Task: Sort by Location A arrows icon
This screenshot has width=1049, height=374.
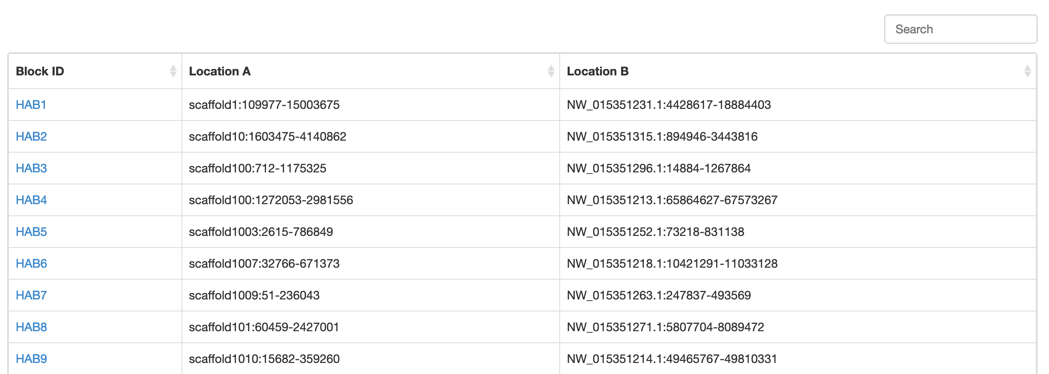Action: point(551,71)
